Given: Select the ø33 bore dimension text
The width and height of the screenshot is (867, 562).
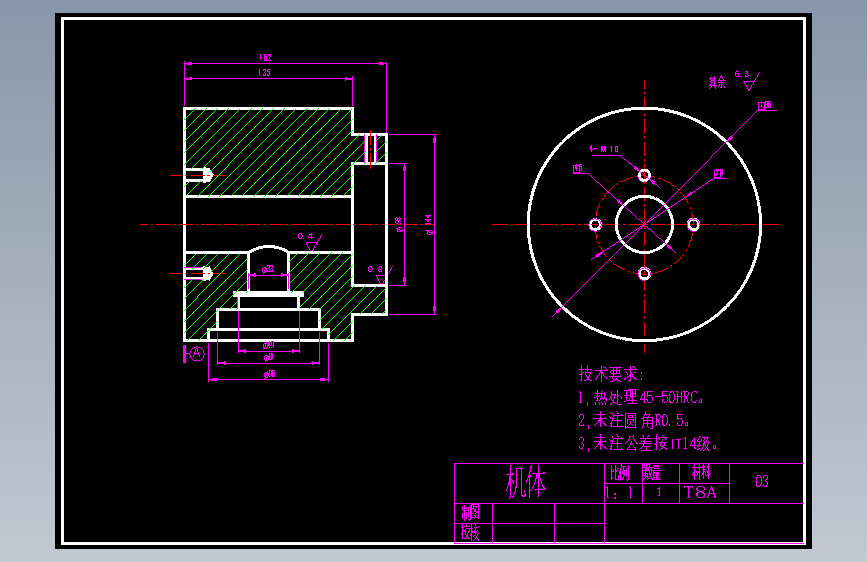Looking at the screenshot, I should click(268, 269).
